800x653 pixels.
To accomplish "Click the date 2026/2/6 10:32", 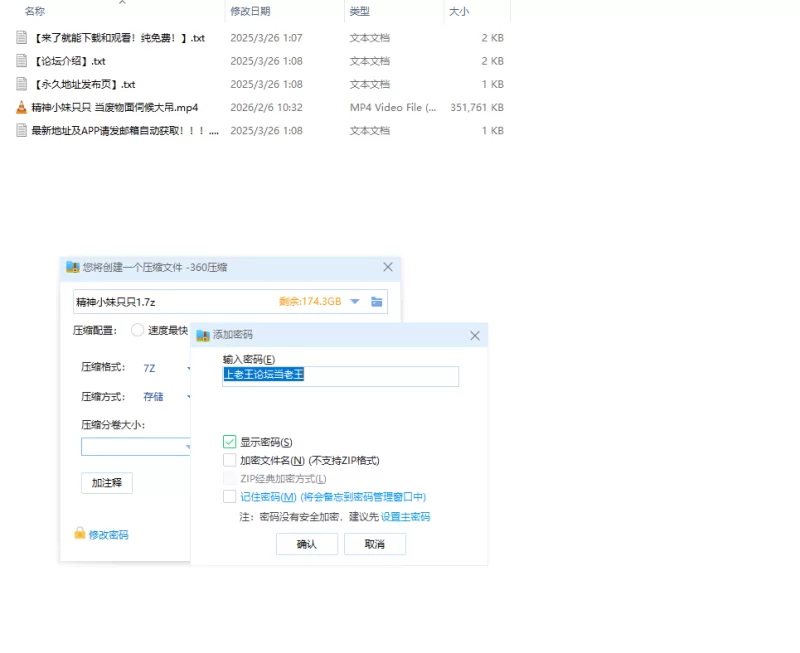I will [x=266, y=107].
